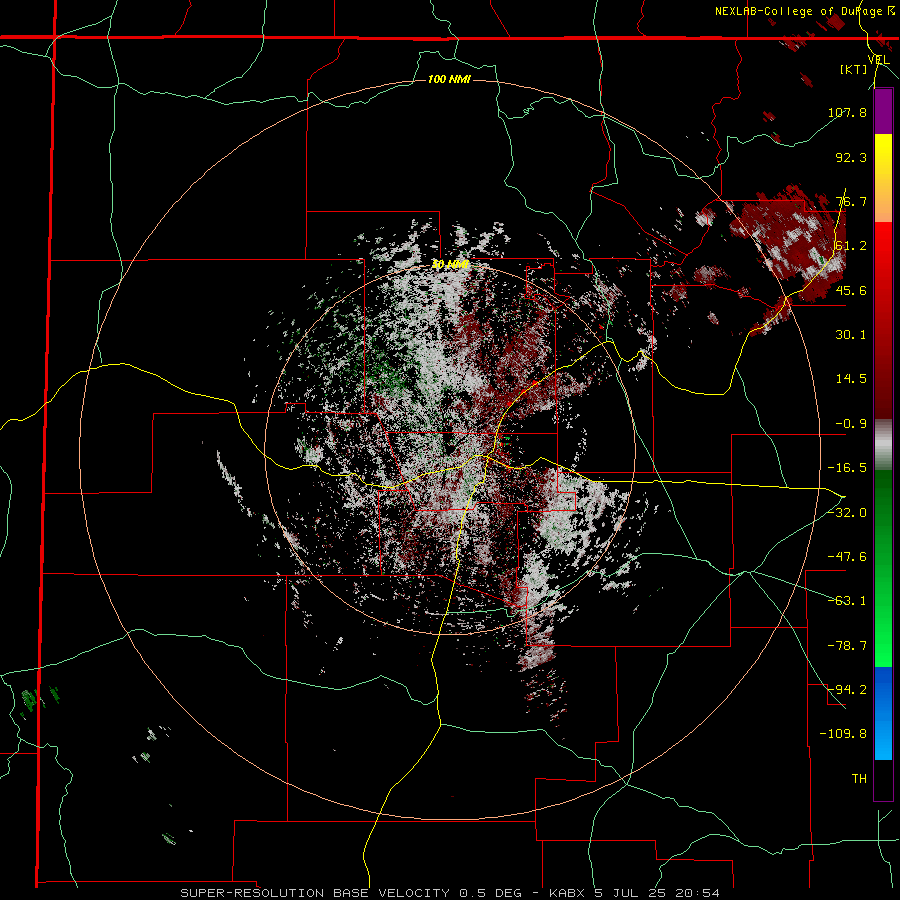The height and width of the screenshot is (900, 900).
Task: Click the 76.7 scale value
Action: (x=851, y=201)
